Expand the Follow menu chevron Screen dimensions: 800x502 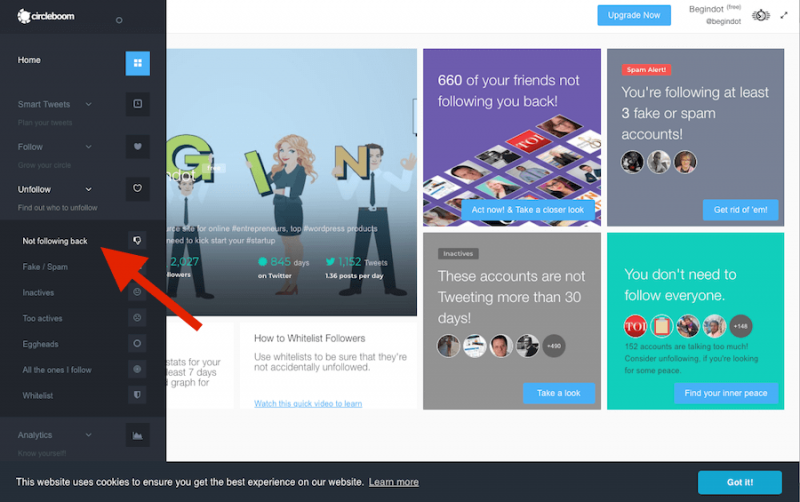(x=89, y=147)
